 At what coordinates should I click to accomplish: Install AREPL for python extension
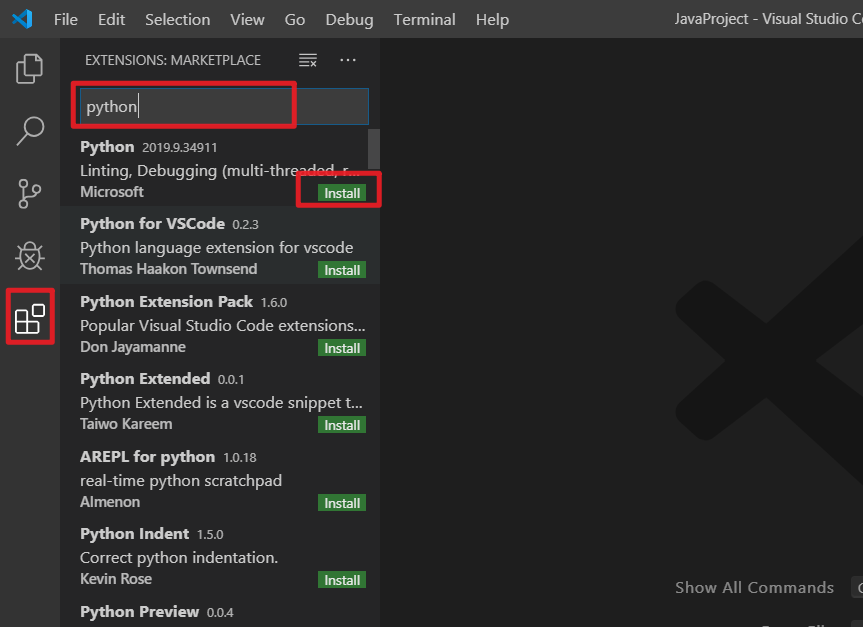tap(342, 503)
